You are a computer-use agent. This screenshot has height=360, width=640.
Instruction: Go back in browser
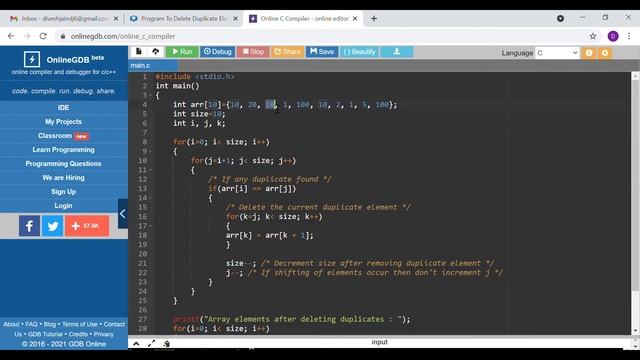coord(11,36)
